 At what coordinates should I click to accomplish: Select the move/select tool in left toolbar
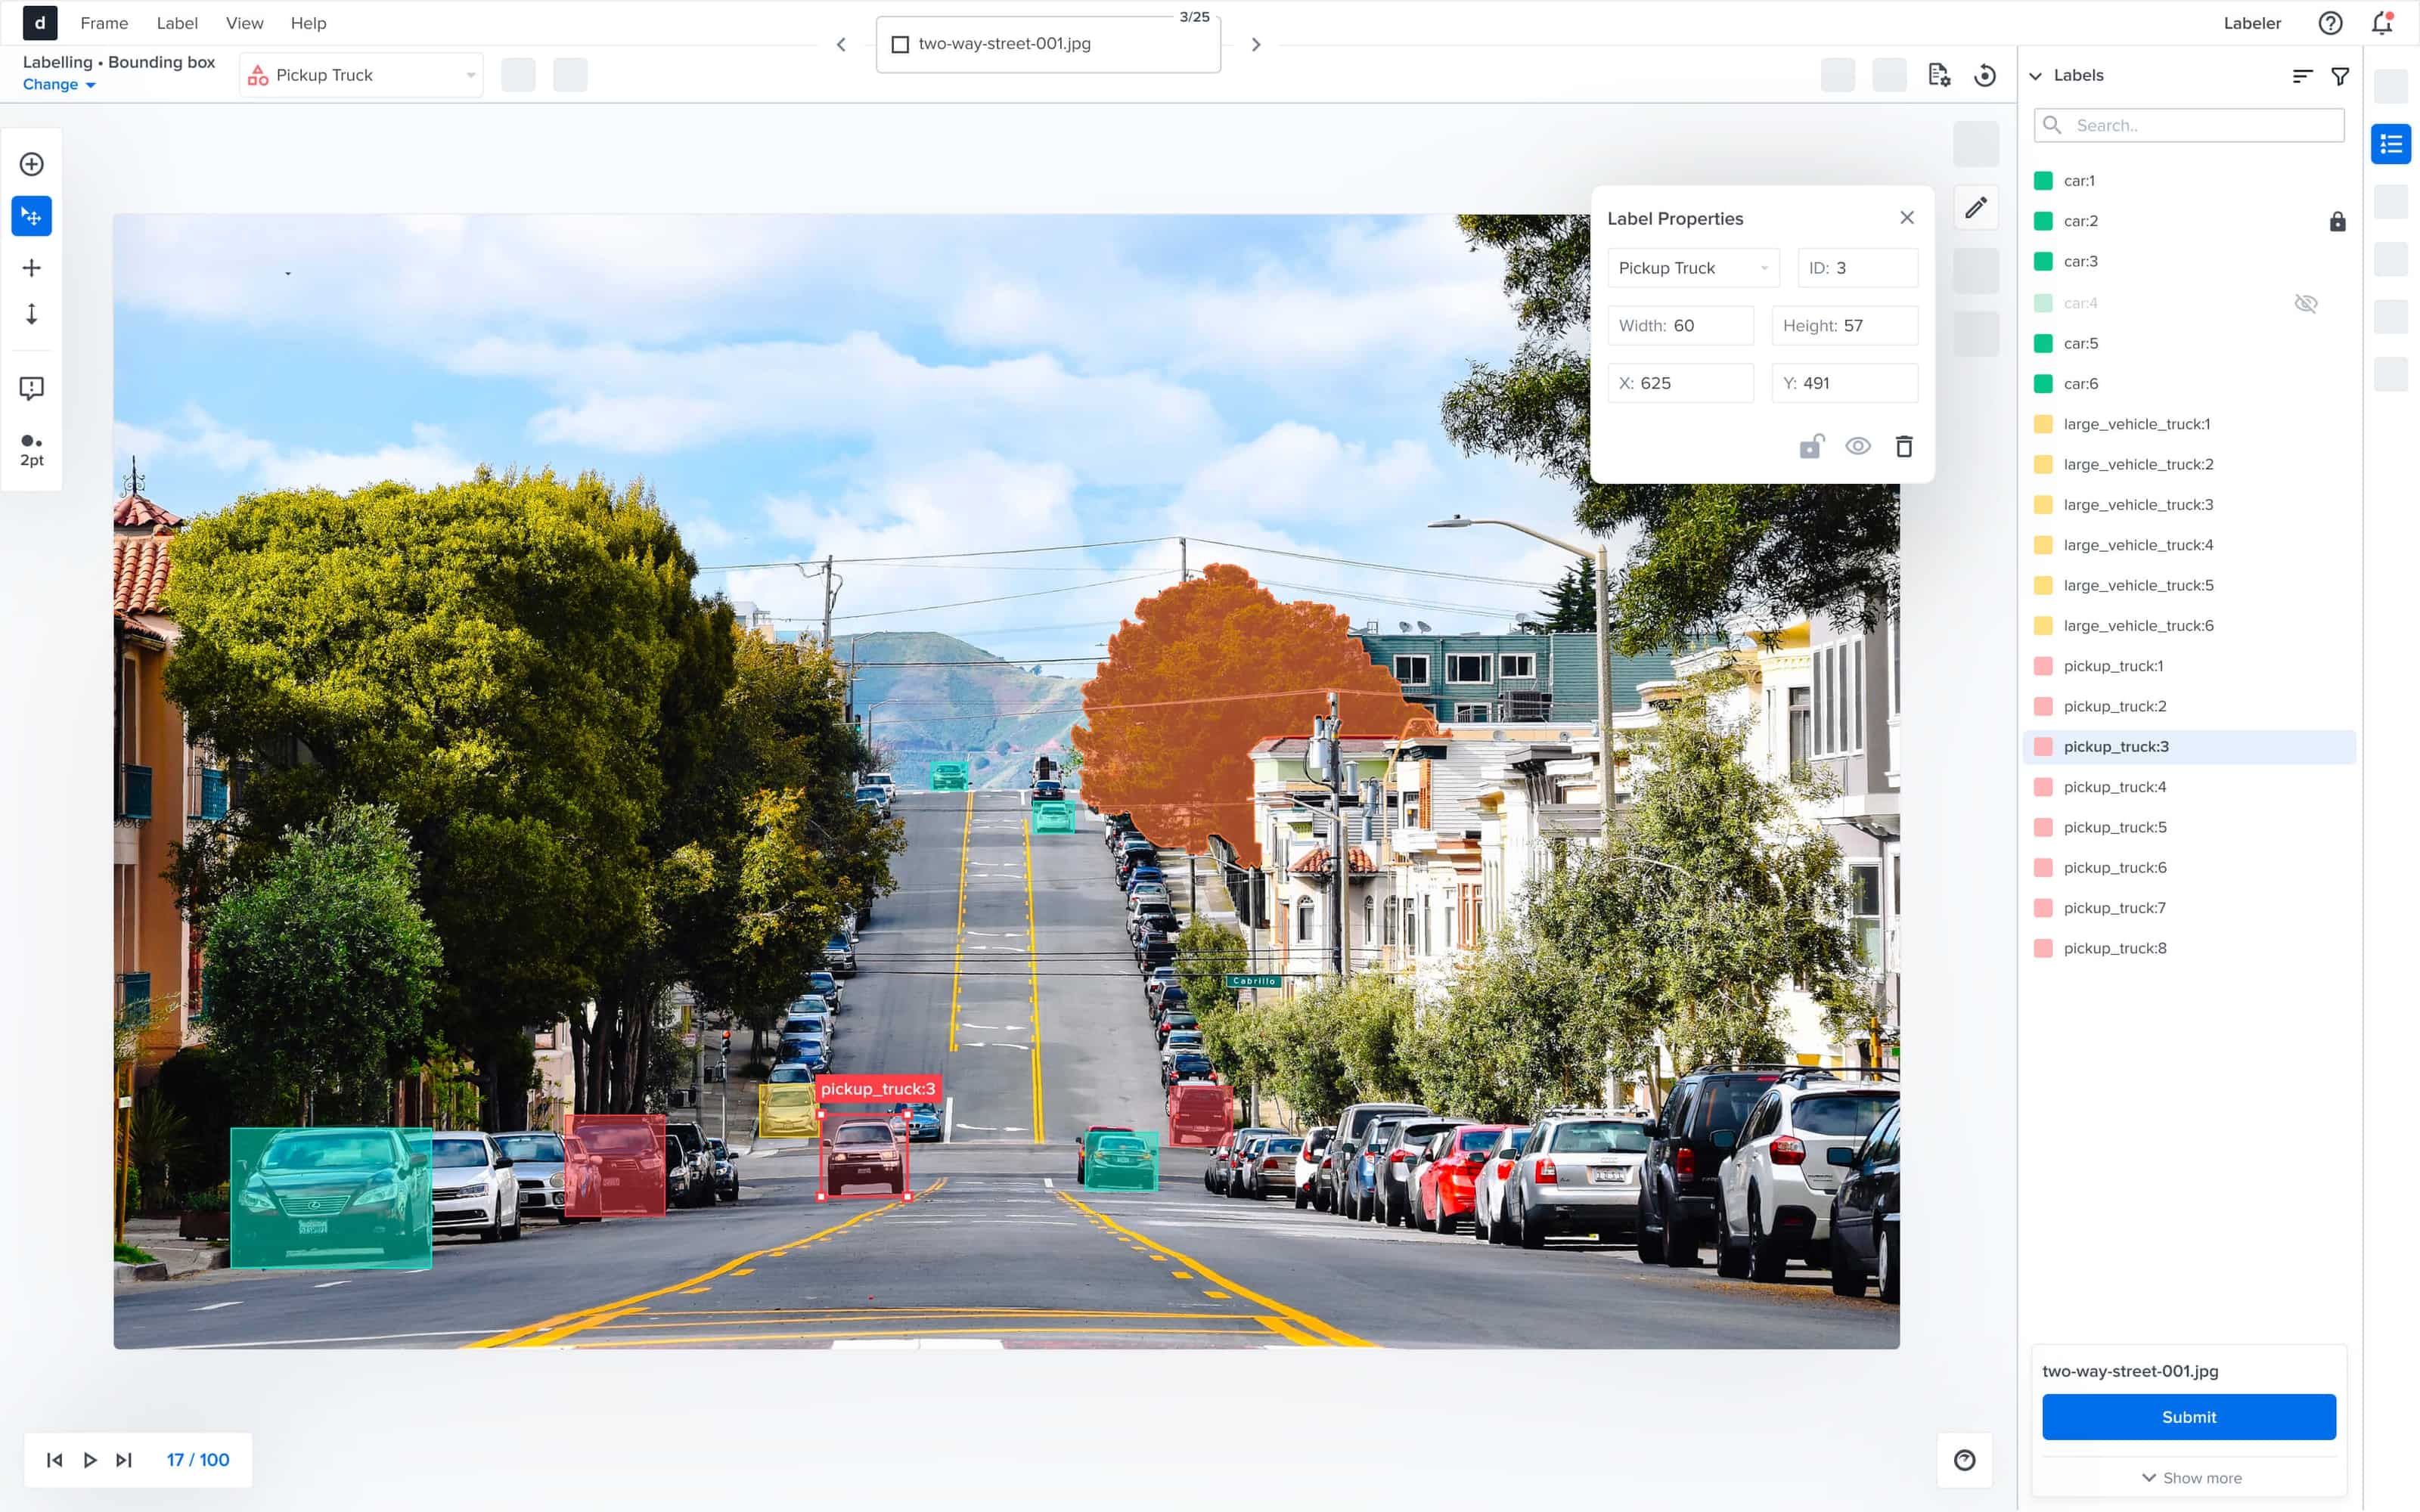[31, 216]
